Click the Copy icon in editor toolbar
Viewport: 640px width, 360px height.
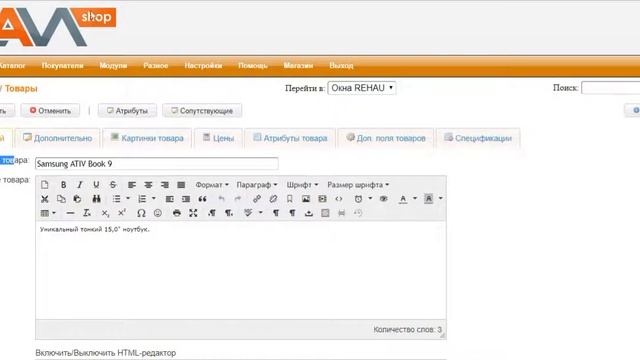tap(61, 199)
